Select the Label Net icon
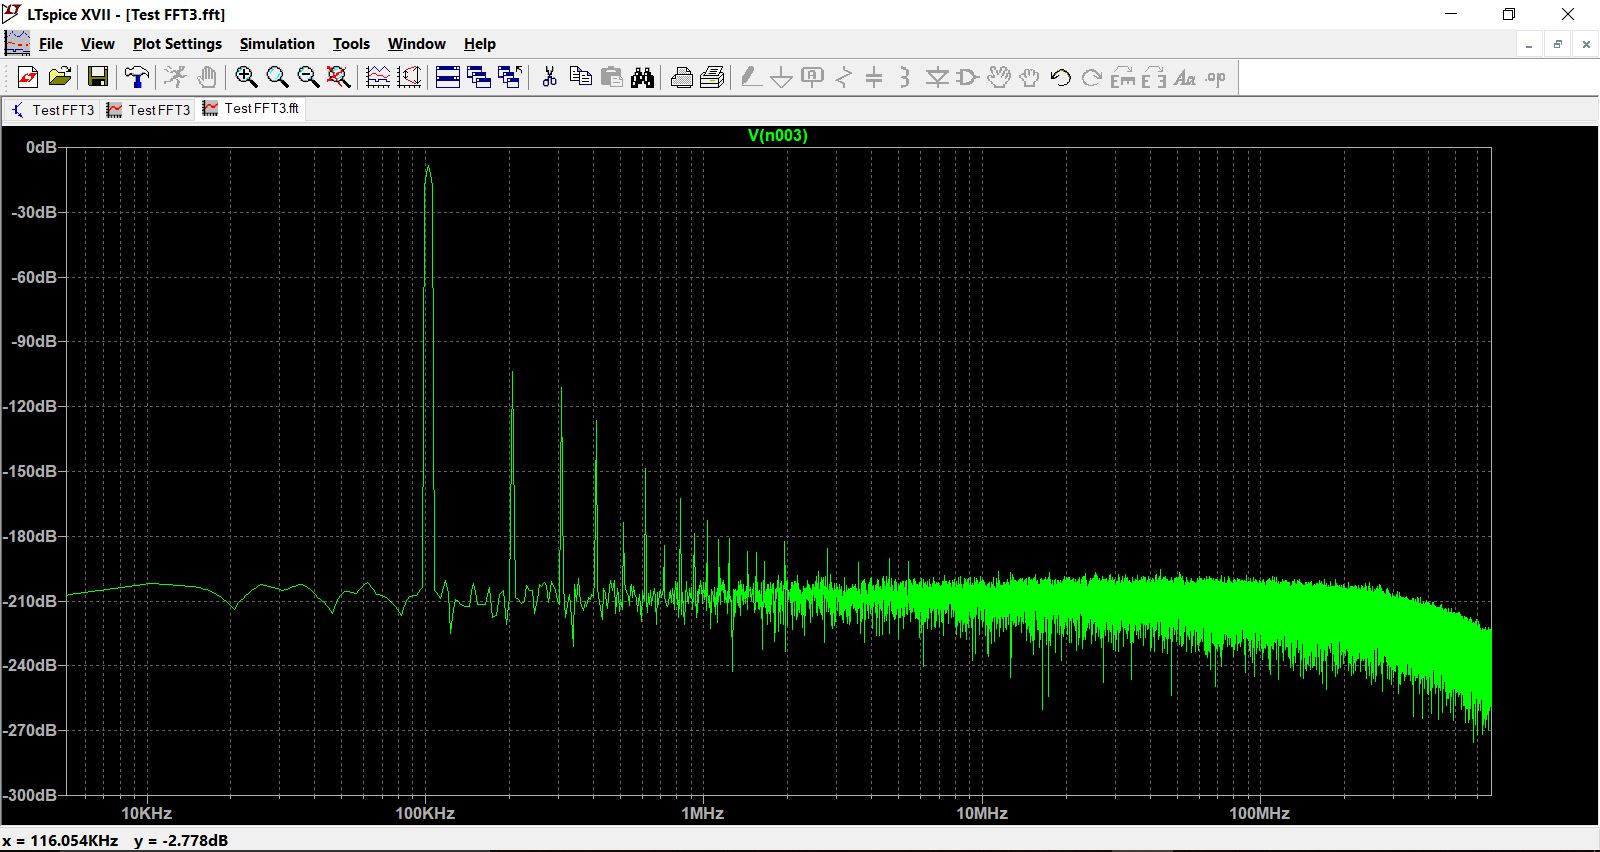The height and width of the screenshot is (852, 1600). click(x=813, y=77)
